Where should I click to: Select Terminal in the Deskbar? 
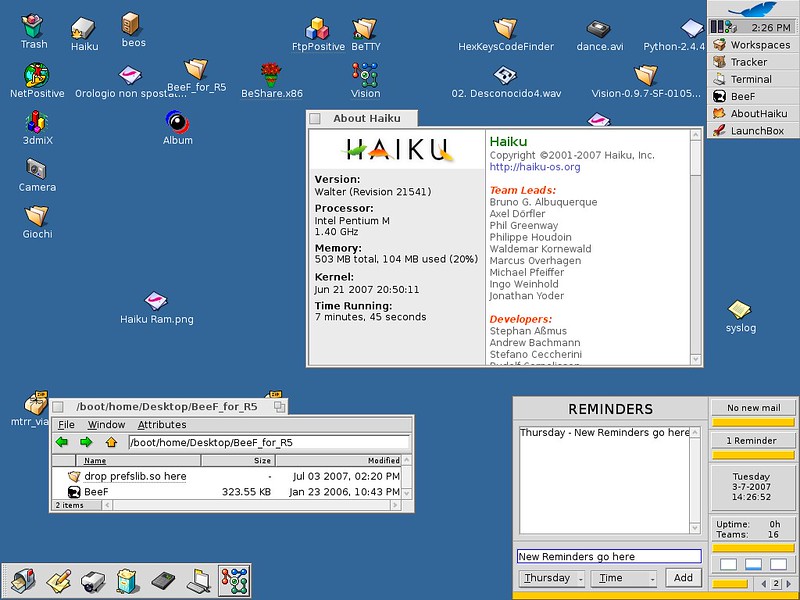click(753, 79)
